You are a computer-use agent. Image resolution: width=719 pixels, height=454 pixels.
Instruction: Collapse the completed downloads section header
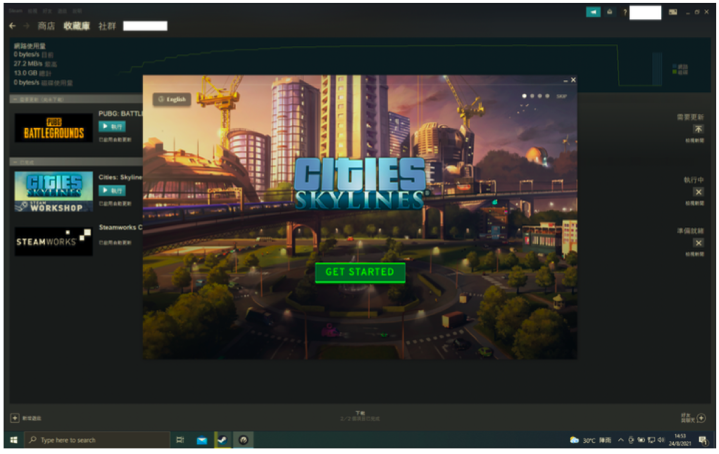point(76,162)
